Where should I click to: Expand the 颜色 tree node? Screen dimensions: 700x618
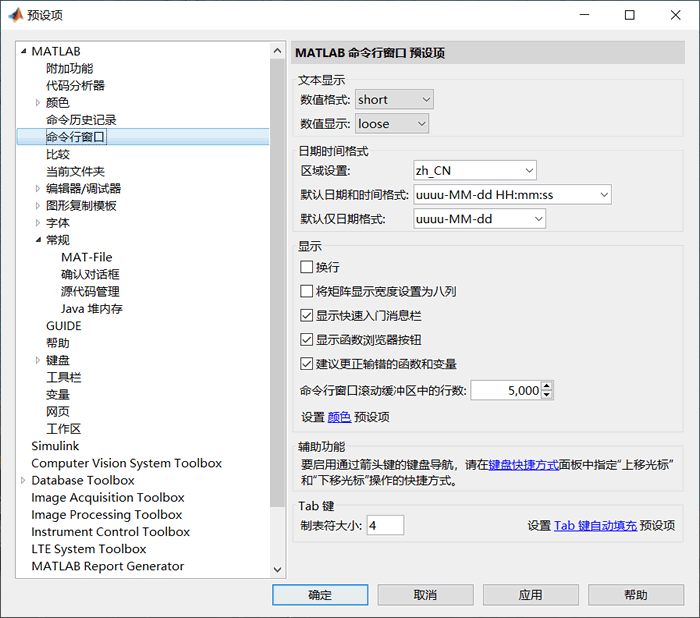[38, 103]
